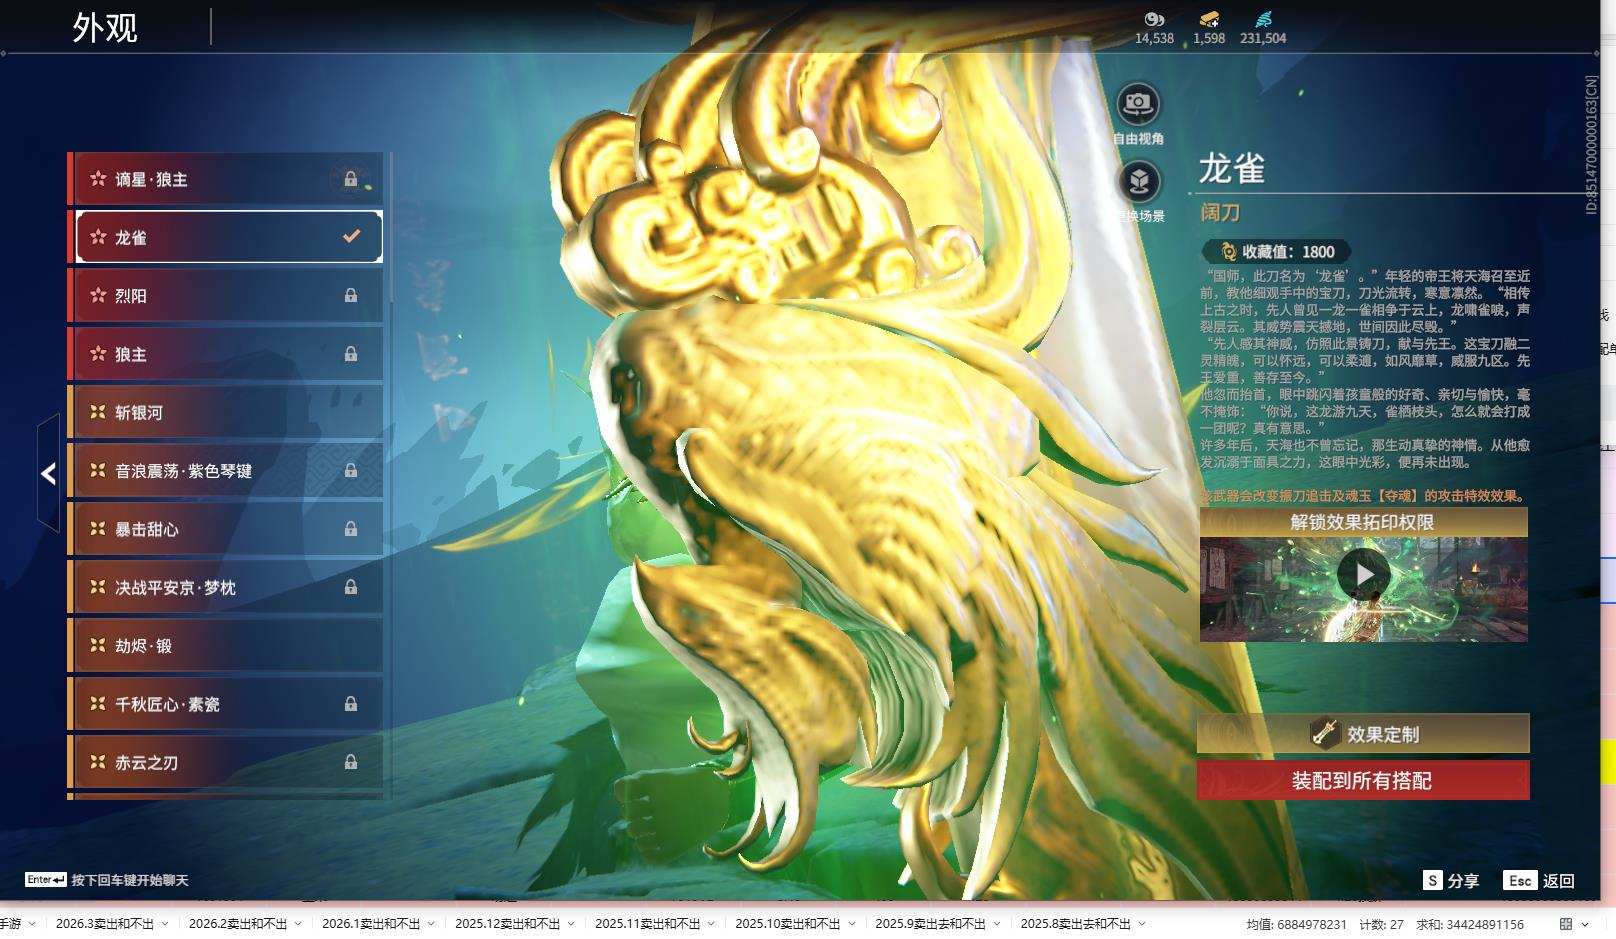Click the copper coin currency icon showing 14,538
The image size is (1616, 939).
[x=1155, y=18]
